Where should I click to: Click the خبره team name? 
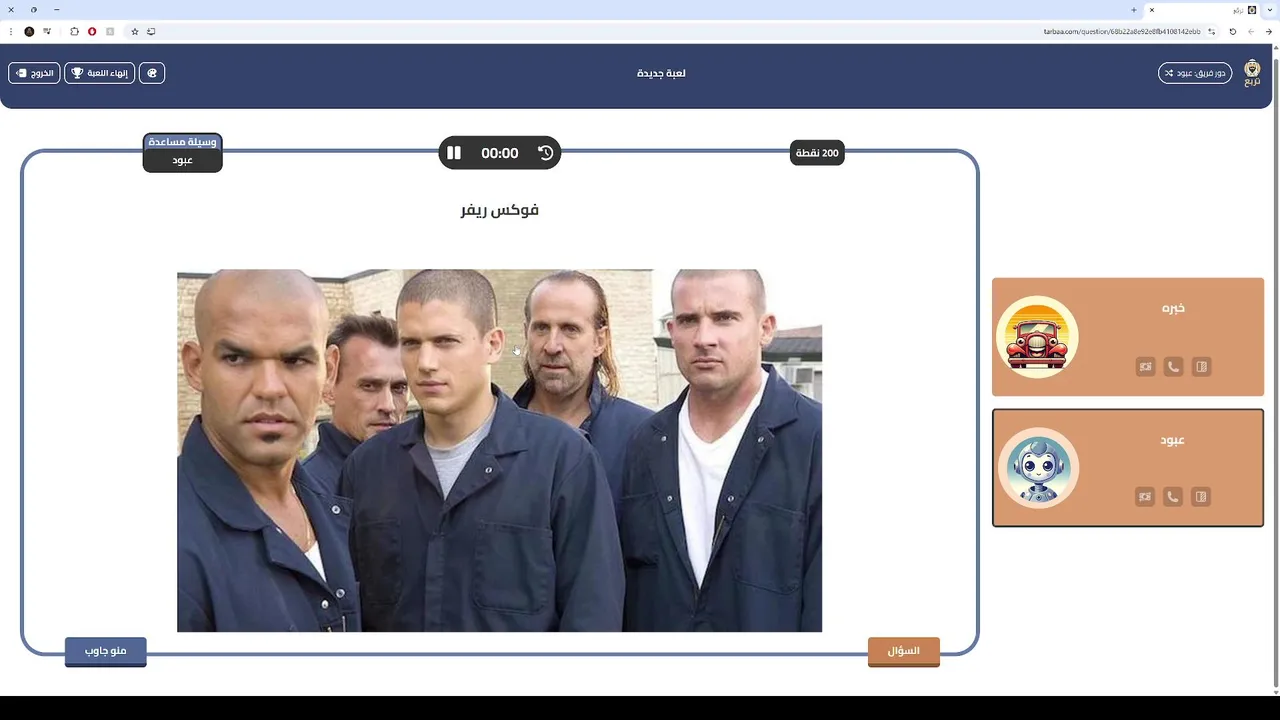tap(1173, 308)
